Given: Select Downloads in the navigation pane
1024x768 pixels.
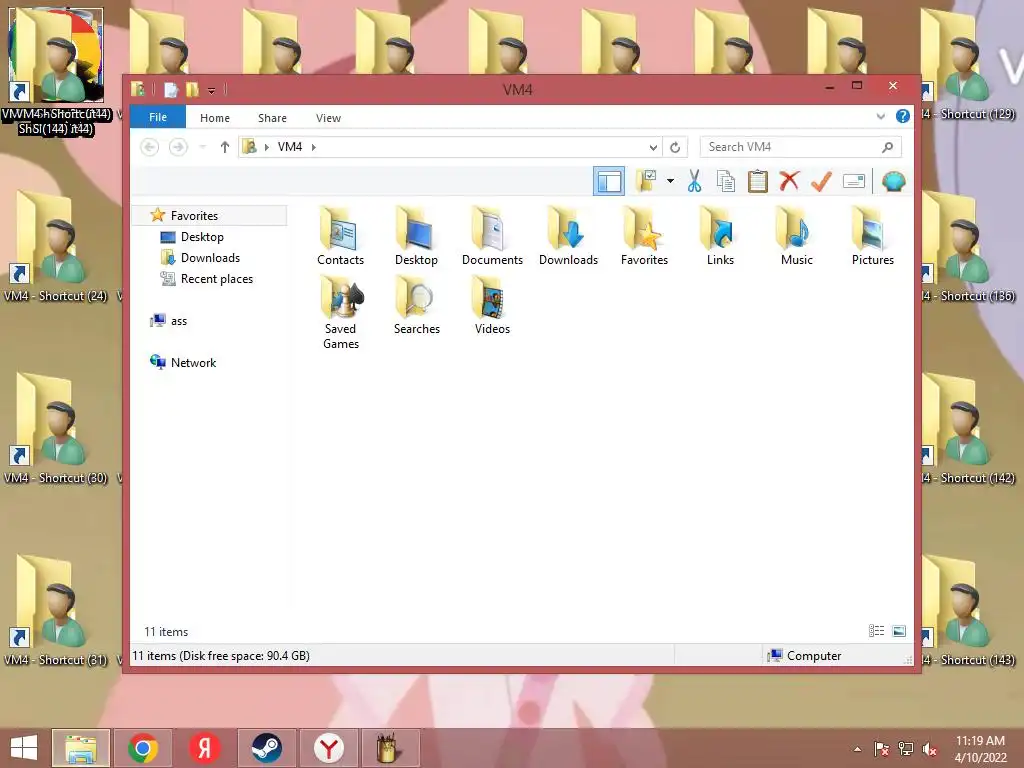Looking at the screenshot, I should click(210, 257).
